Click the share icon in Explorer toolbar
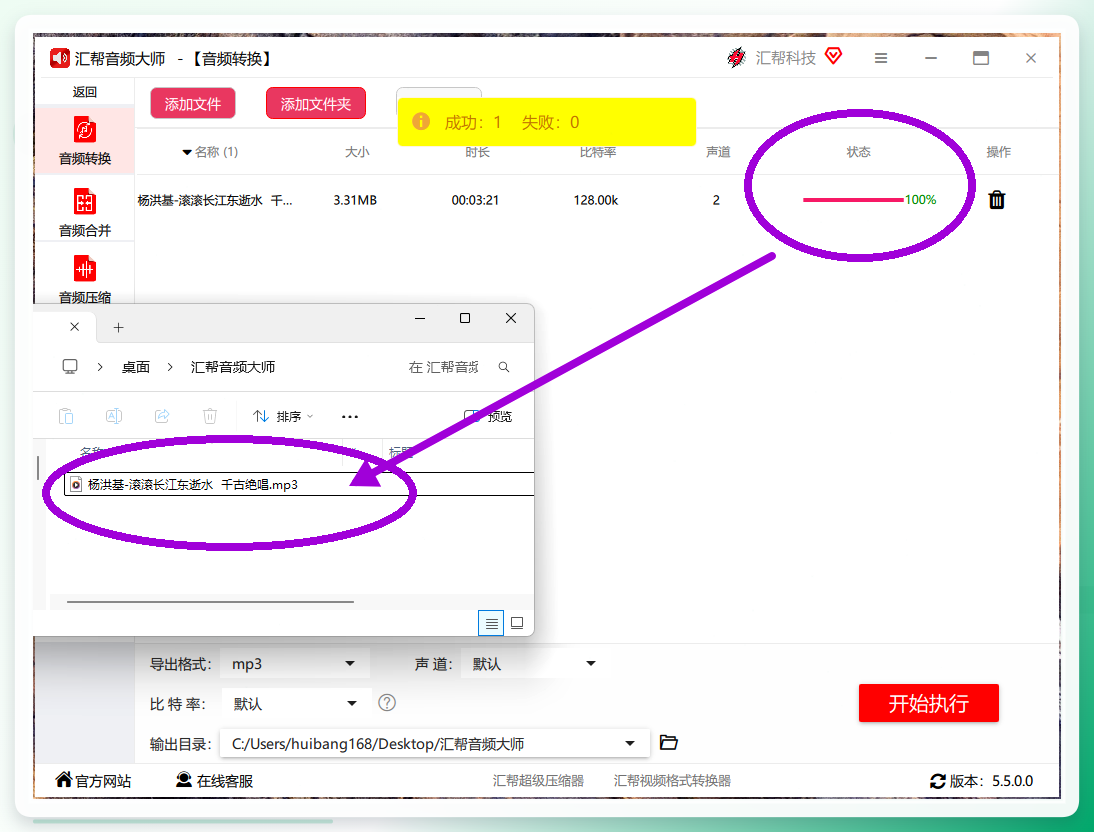Viewport: 1094px width, 832px height. 162,416
